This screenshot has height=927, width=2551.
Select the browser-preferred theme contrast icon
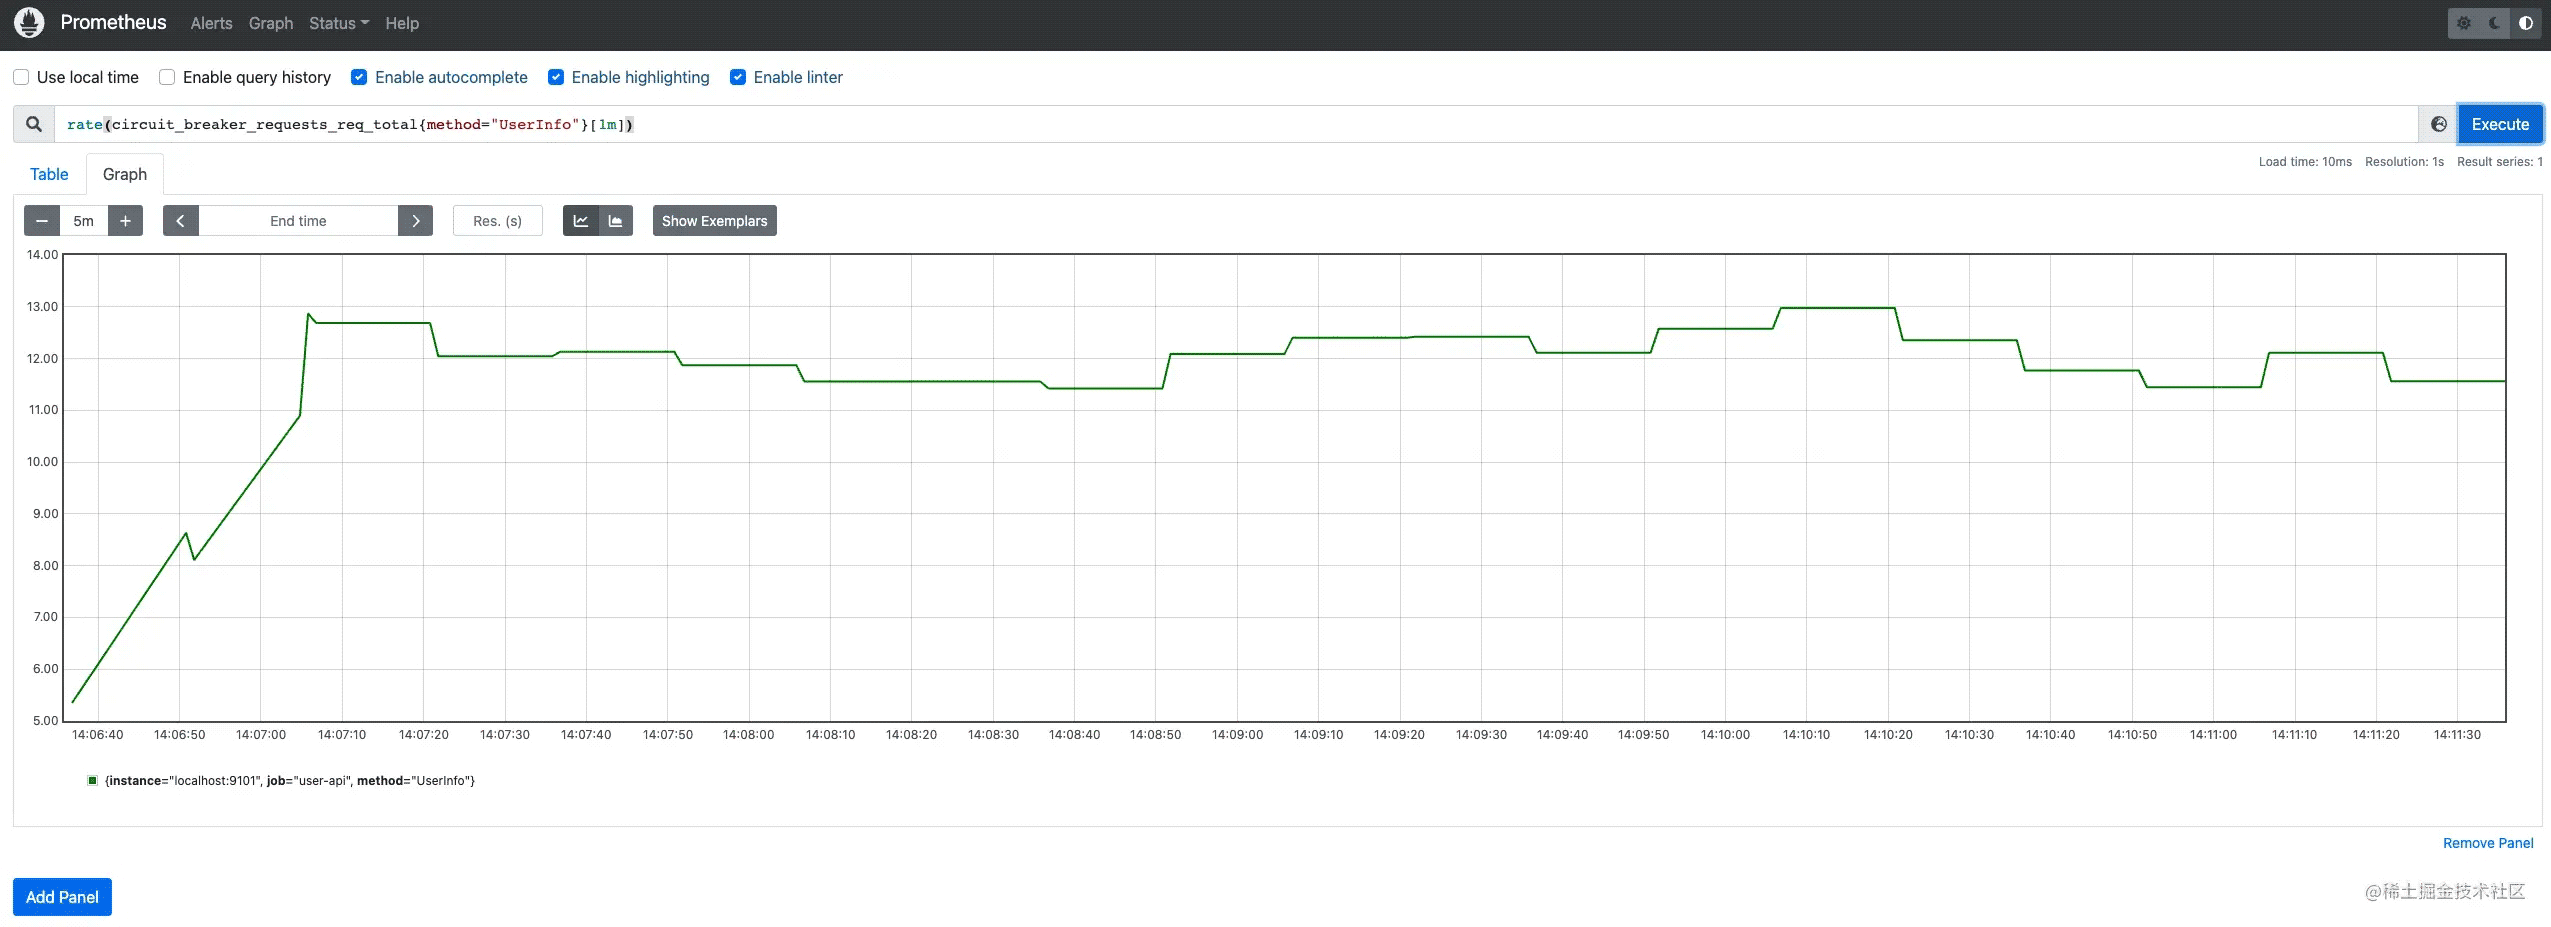point(2526,23)
